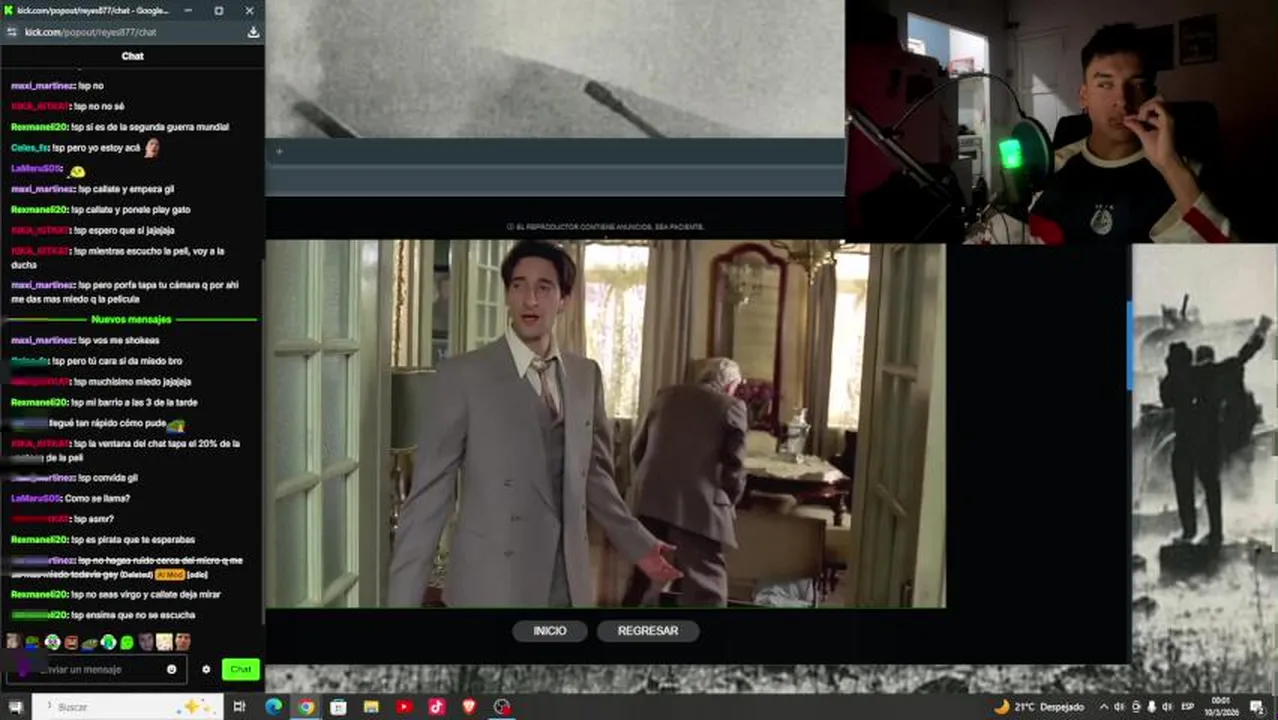Expand hidden system tray icons chevron
This screenshot has width=1278, height=720.
[1104, 707]
